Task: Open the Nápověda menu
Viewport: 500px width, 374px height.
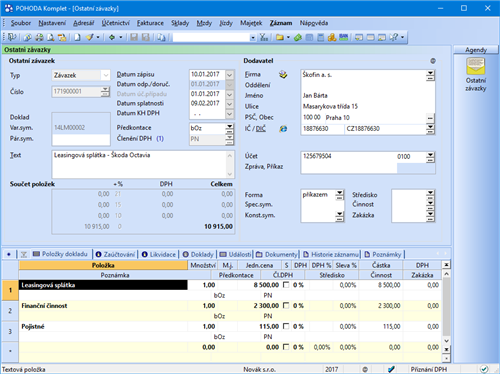Action: tap(314, 23)
